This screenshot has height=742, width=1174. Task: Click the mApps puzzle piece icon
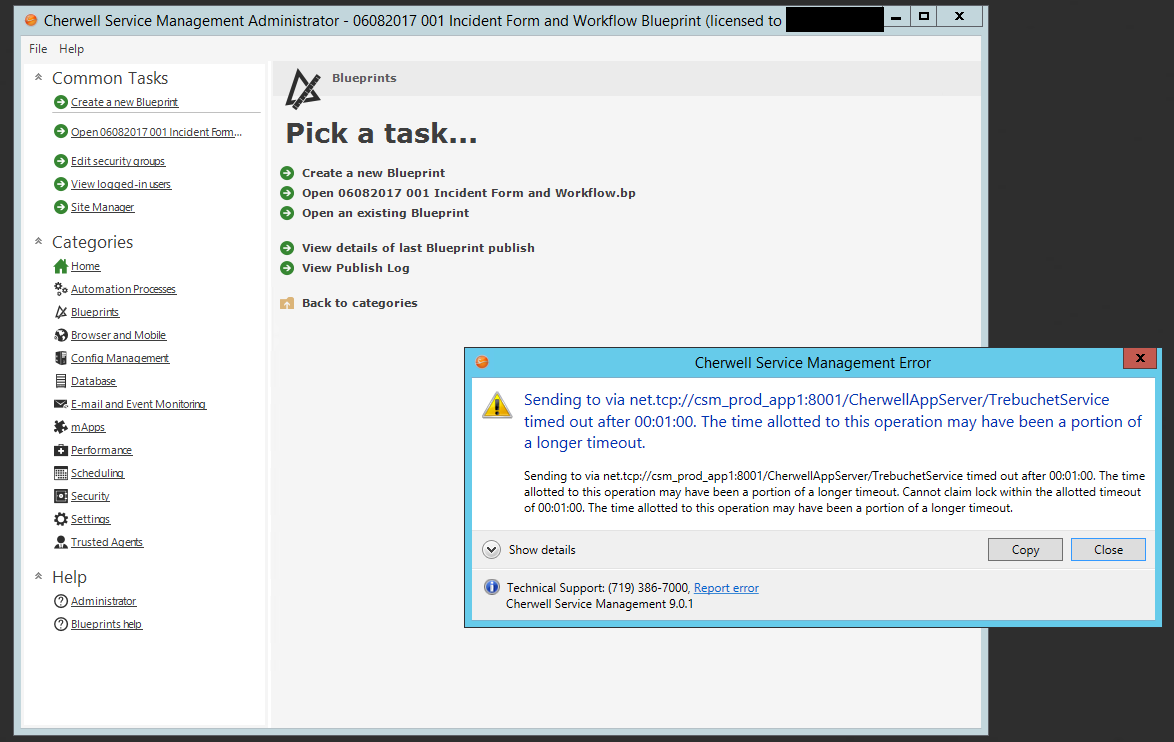click(x=61, y=427)
